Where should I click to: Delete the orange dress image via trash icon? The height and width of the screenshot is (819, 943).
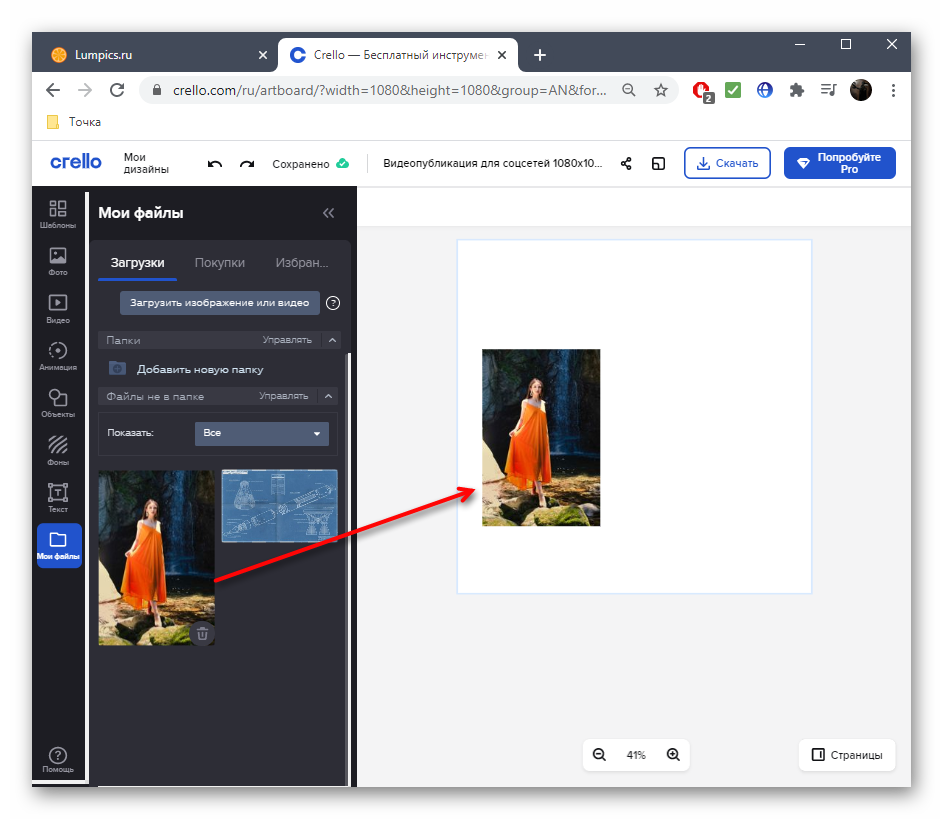coord(202,633)
